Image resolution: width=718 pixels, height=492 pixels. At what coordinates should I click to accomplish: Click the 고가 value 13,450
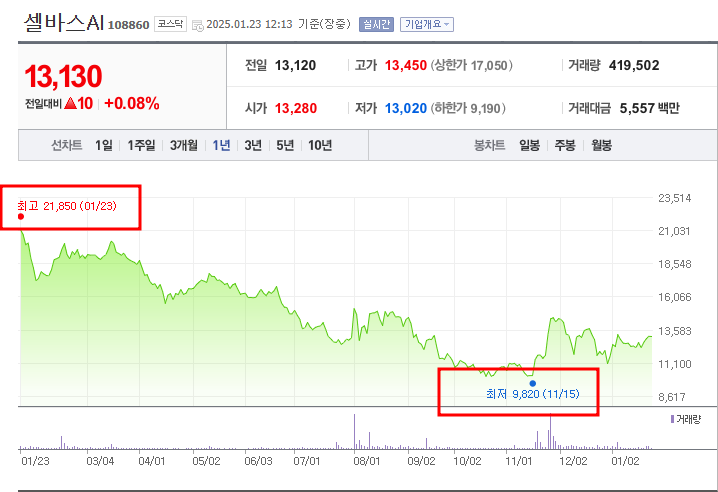406,66
